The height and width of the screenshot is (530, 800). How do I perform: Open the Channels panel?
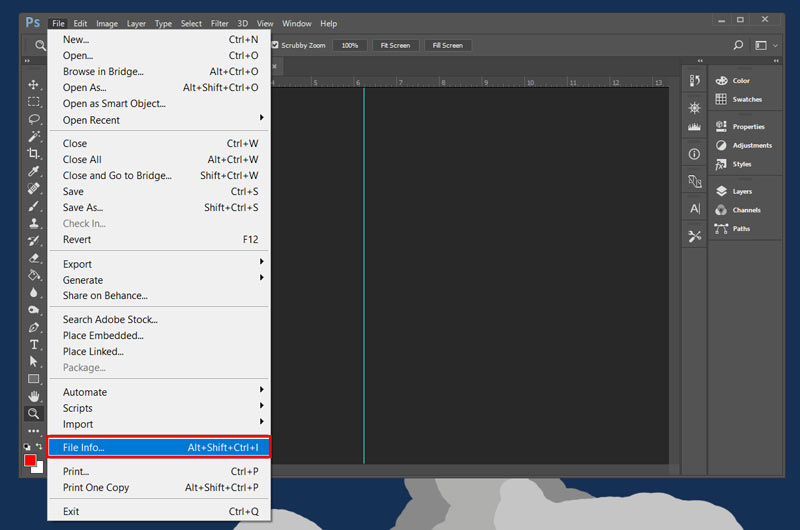click(738, 210)
